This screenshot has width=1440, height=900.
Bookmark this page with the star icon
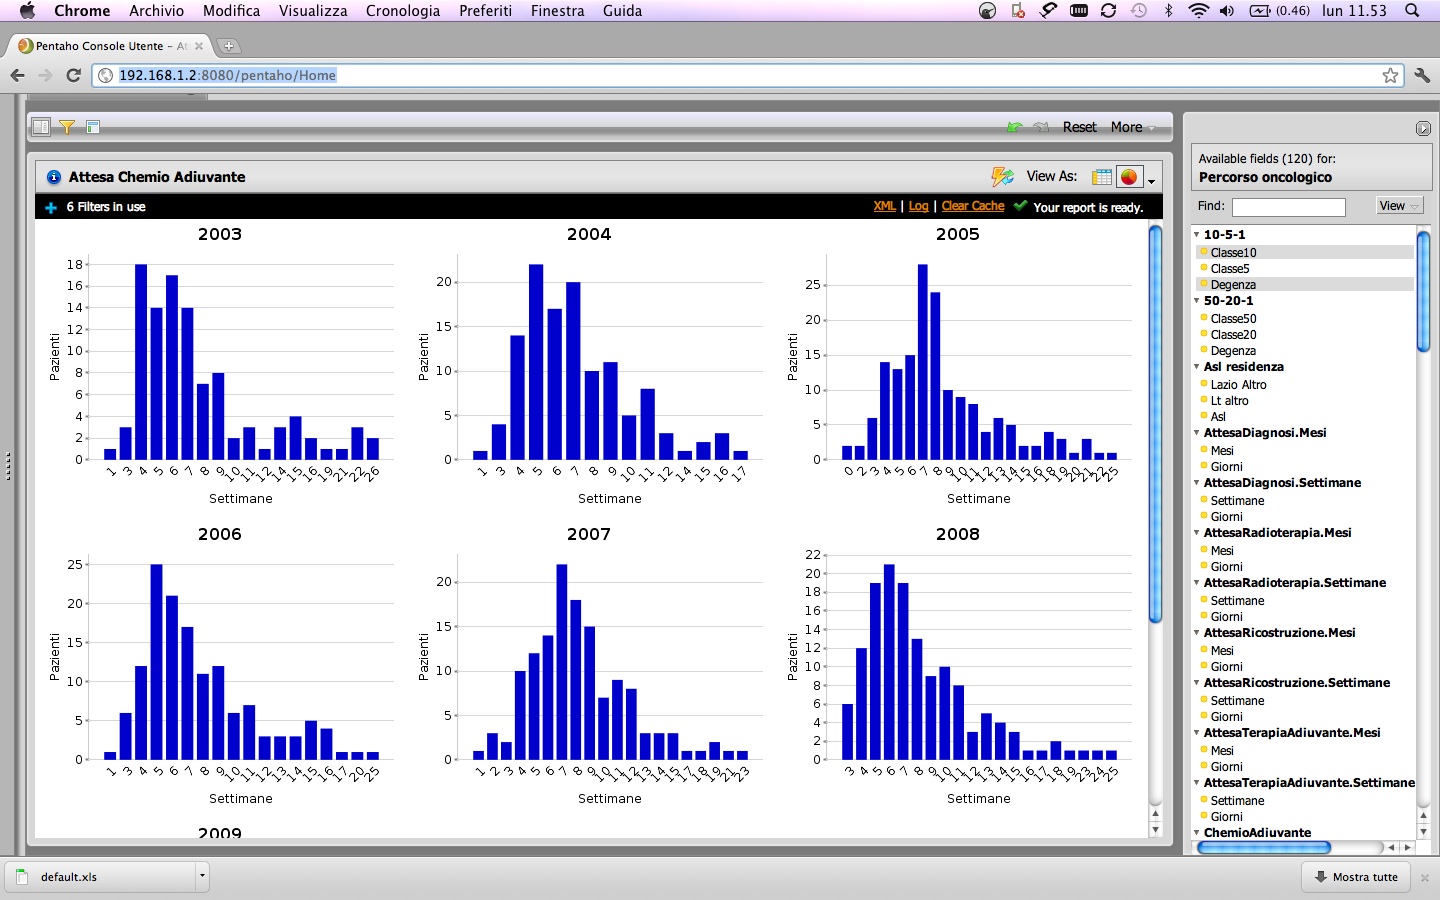tap(1390, 75)
